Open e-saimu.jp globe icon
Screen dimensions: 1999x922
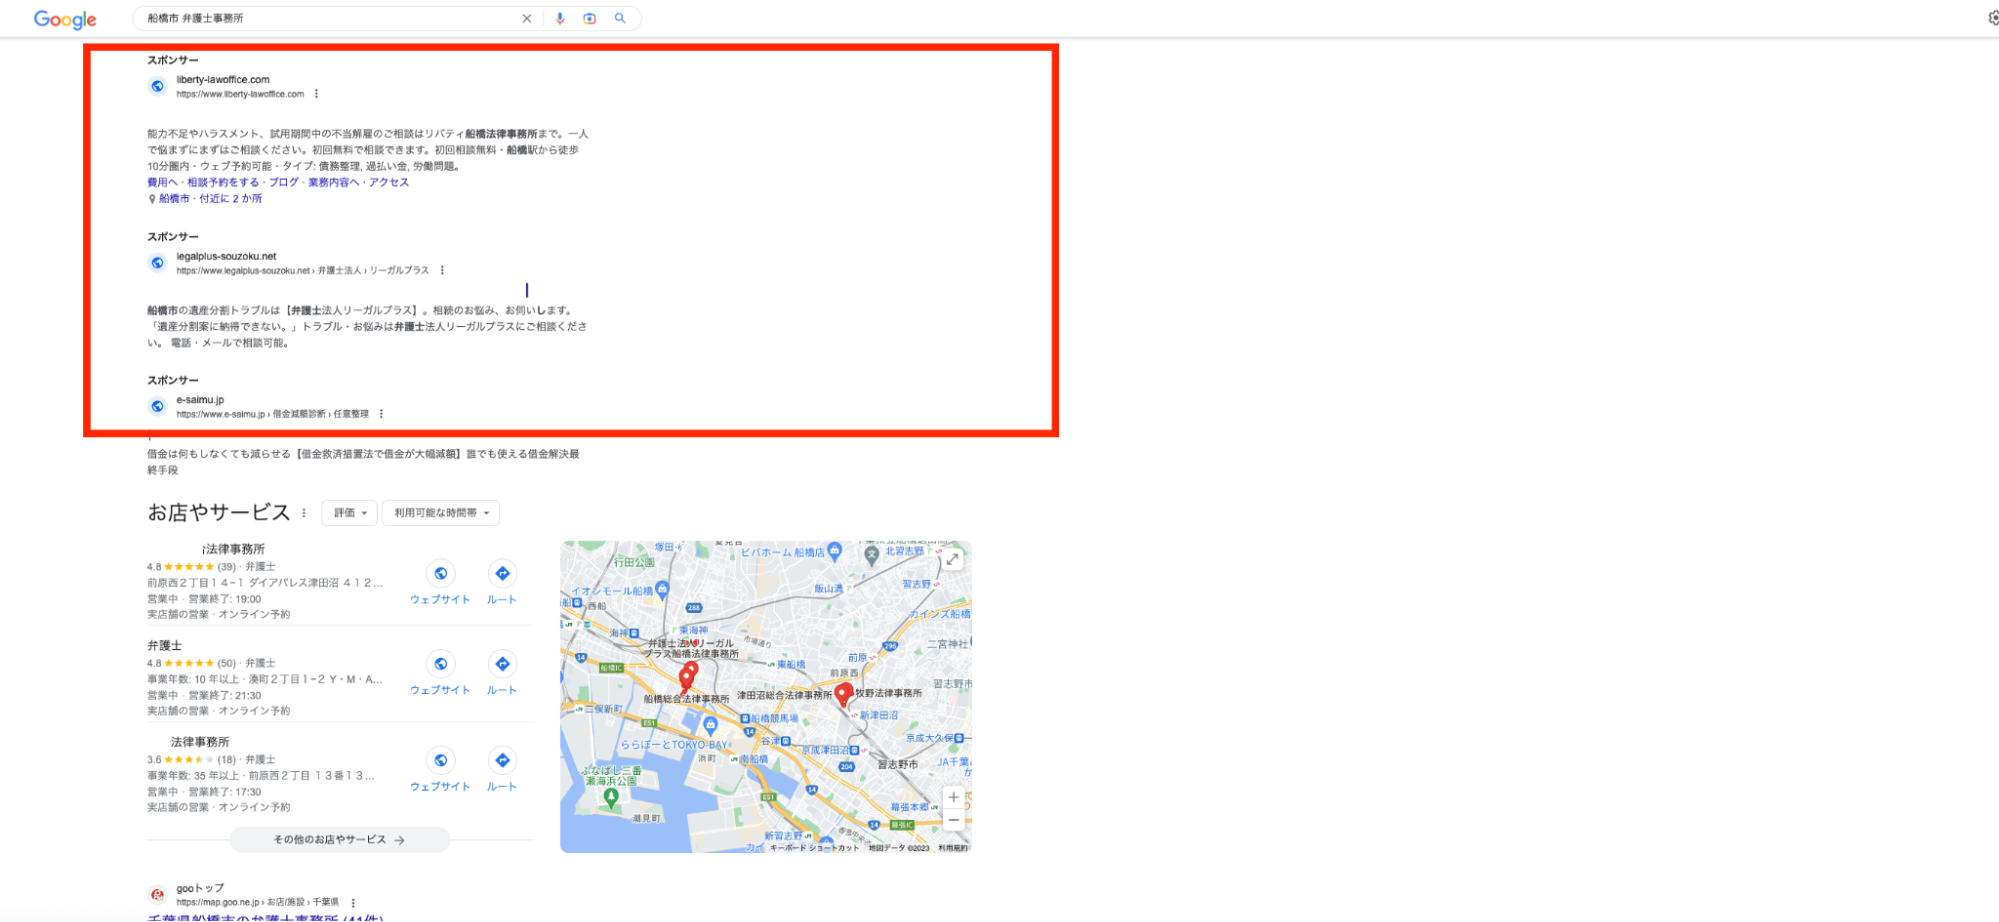coord(158,406)
